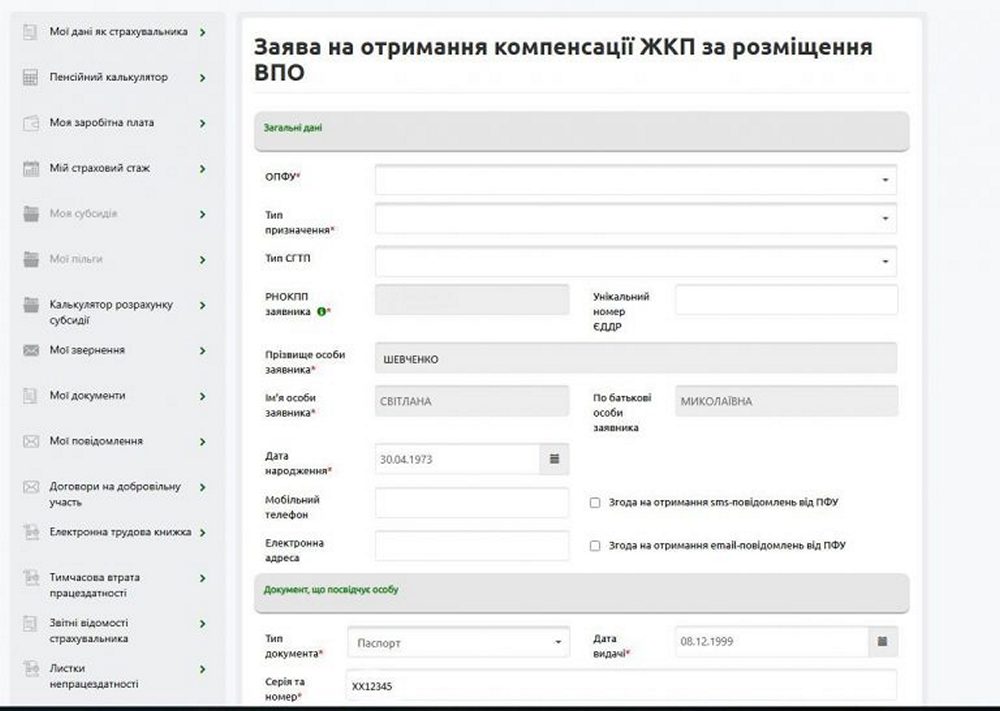Go to 'Калькулятор розрахунку субсидії'
Screen dimensions: 1000x711
pos(111,312)
